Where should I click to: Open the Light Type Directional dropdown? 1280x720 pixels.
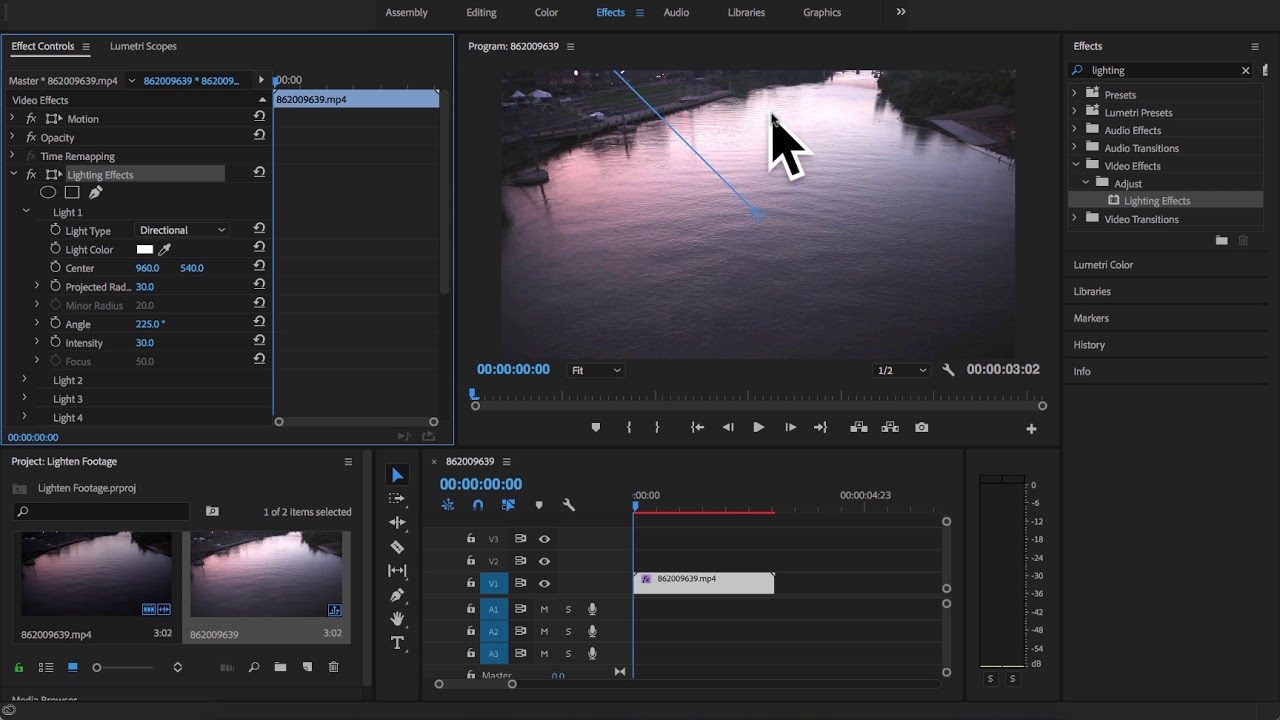coord(182,230)
